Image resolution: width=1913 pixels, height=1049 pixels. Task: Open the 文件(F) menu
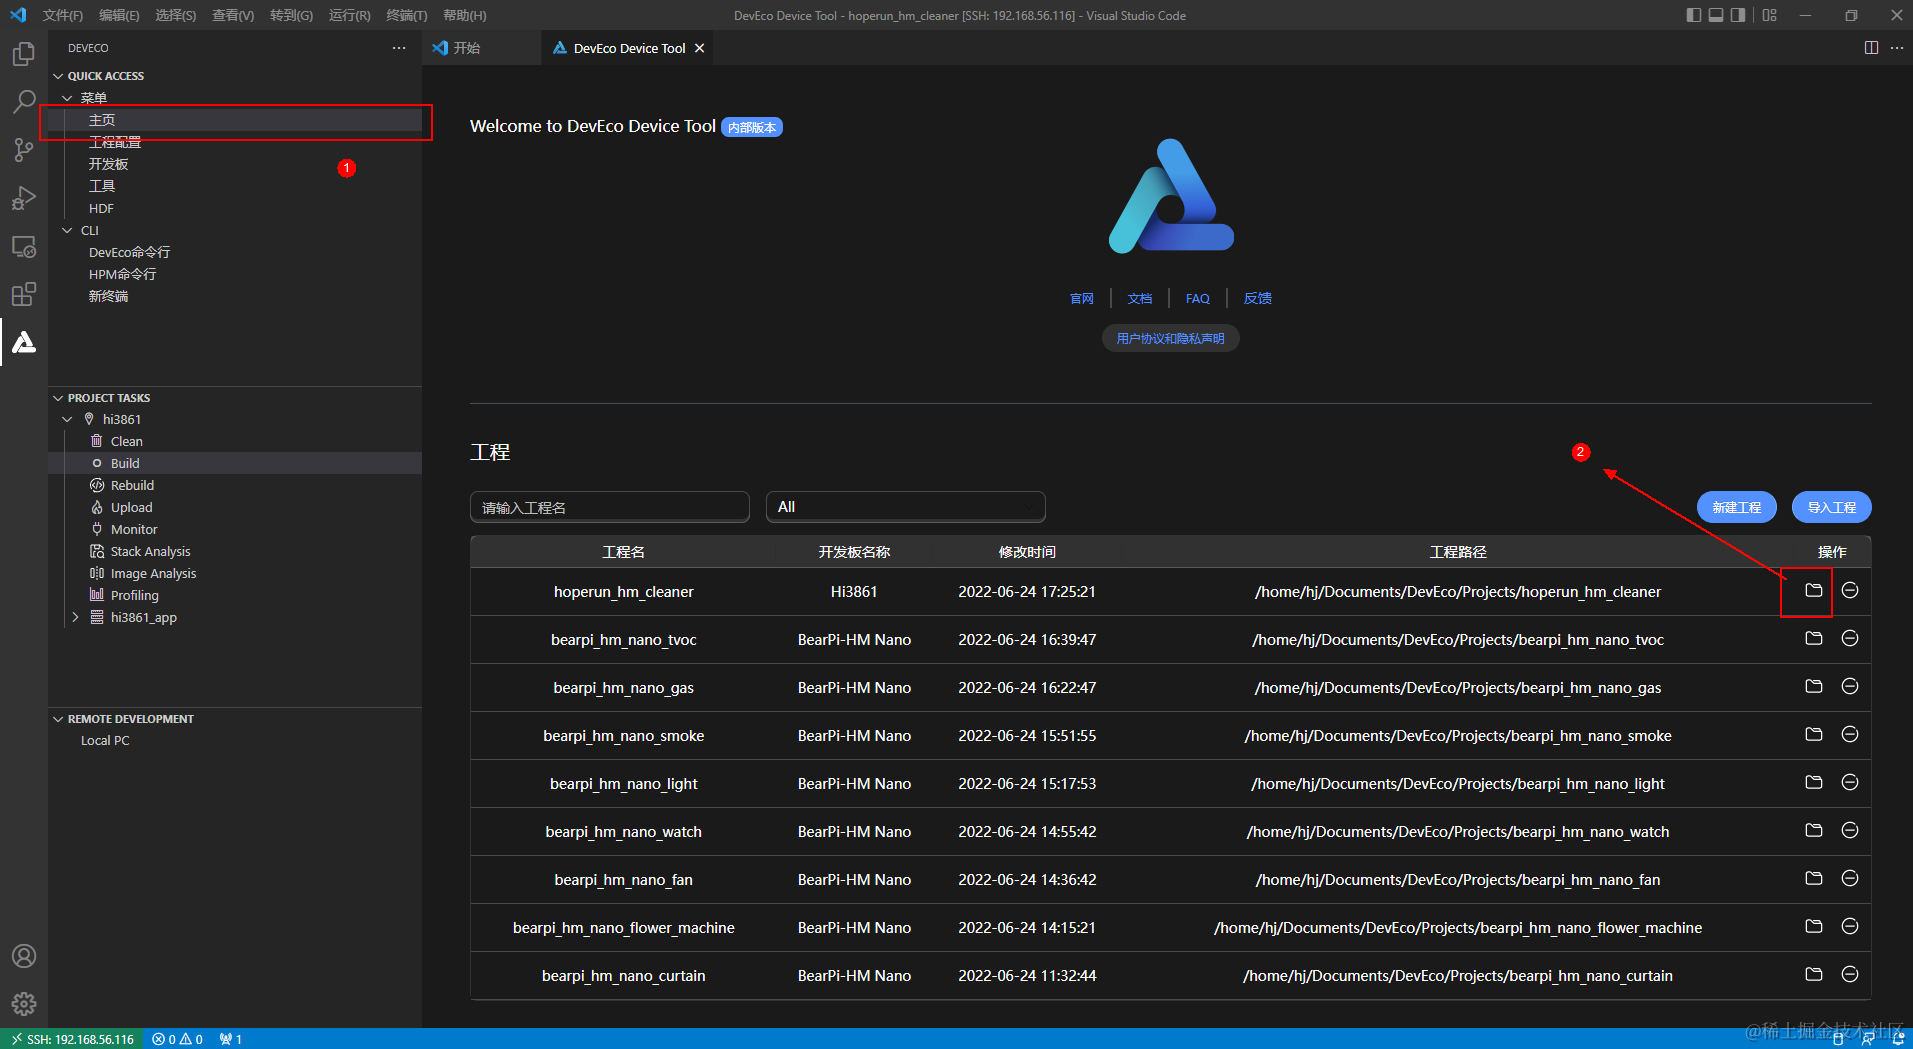[62, 15]
